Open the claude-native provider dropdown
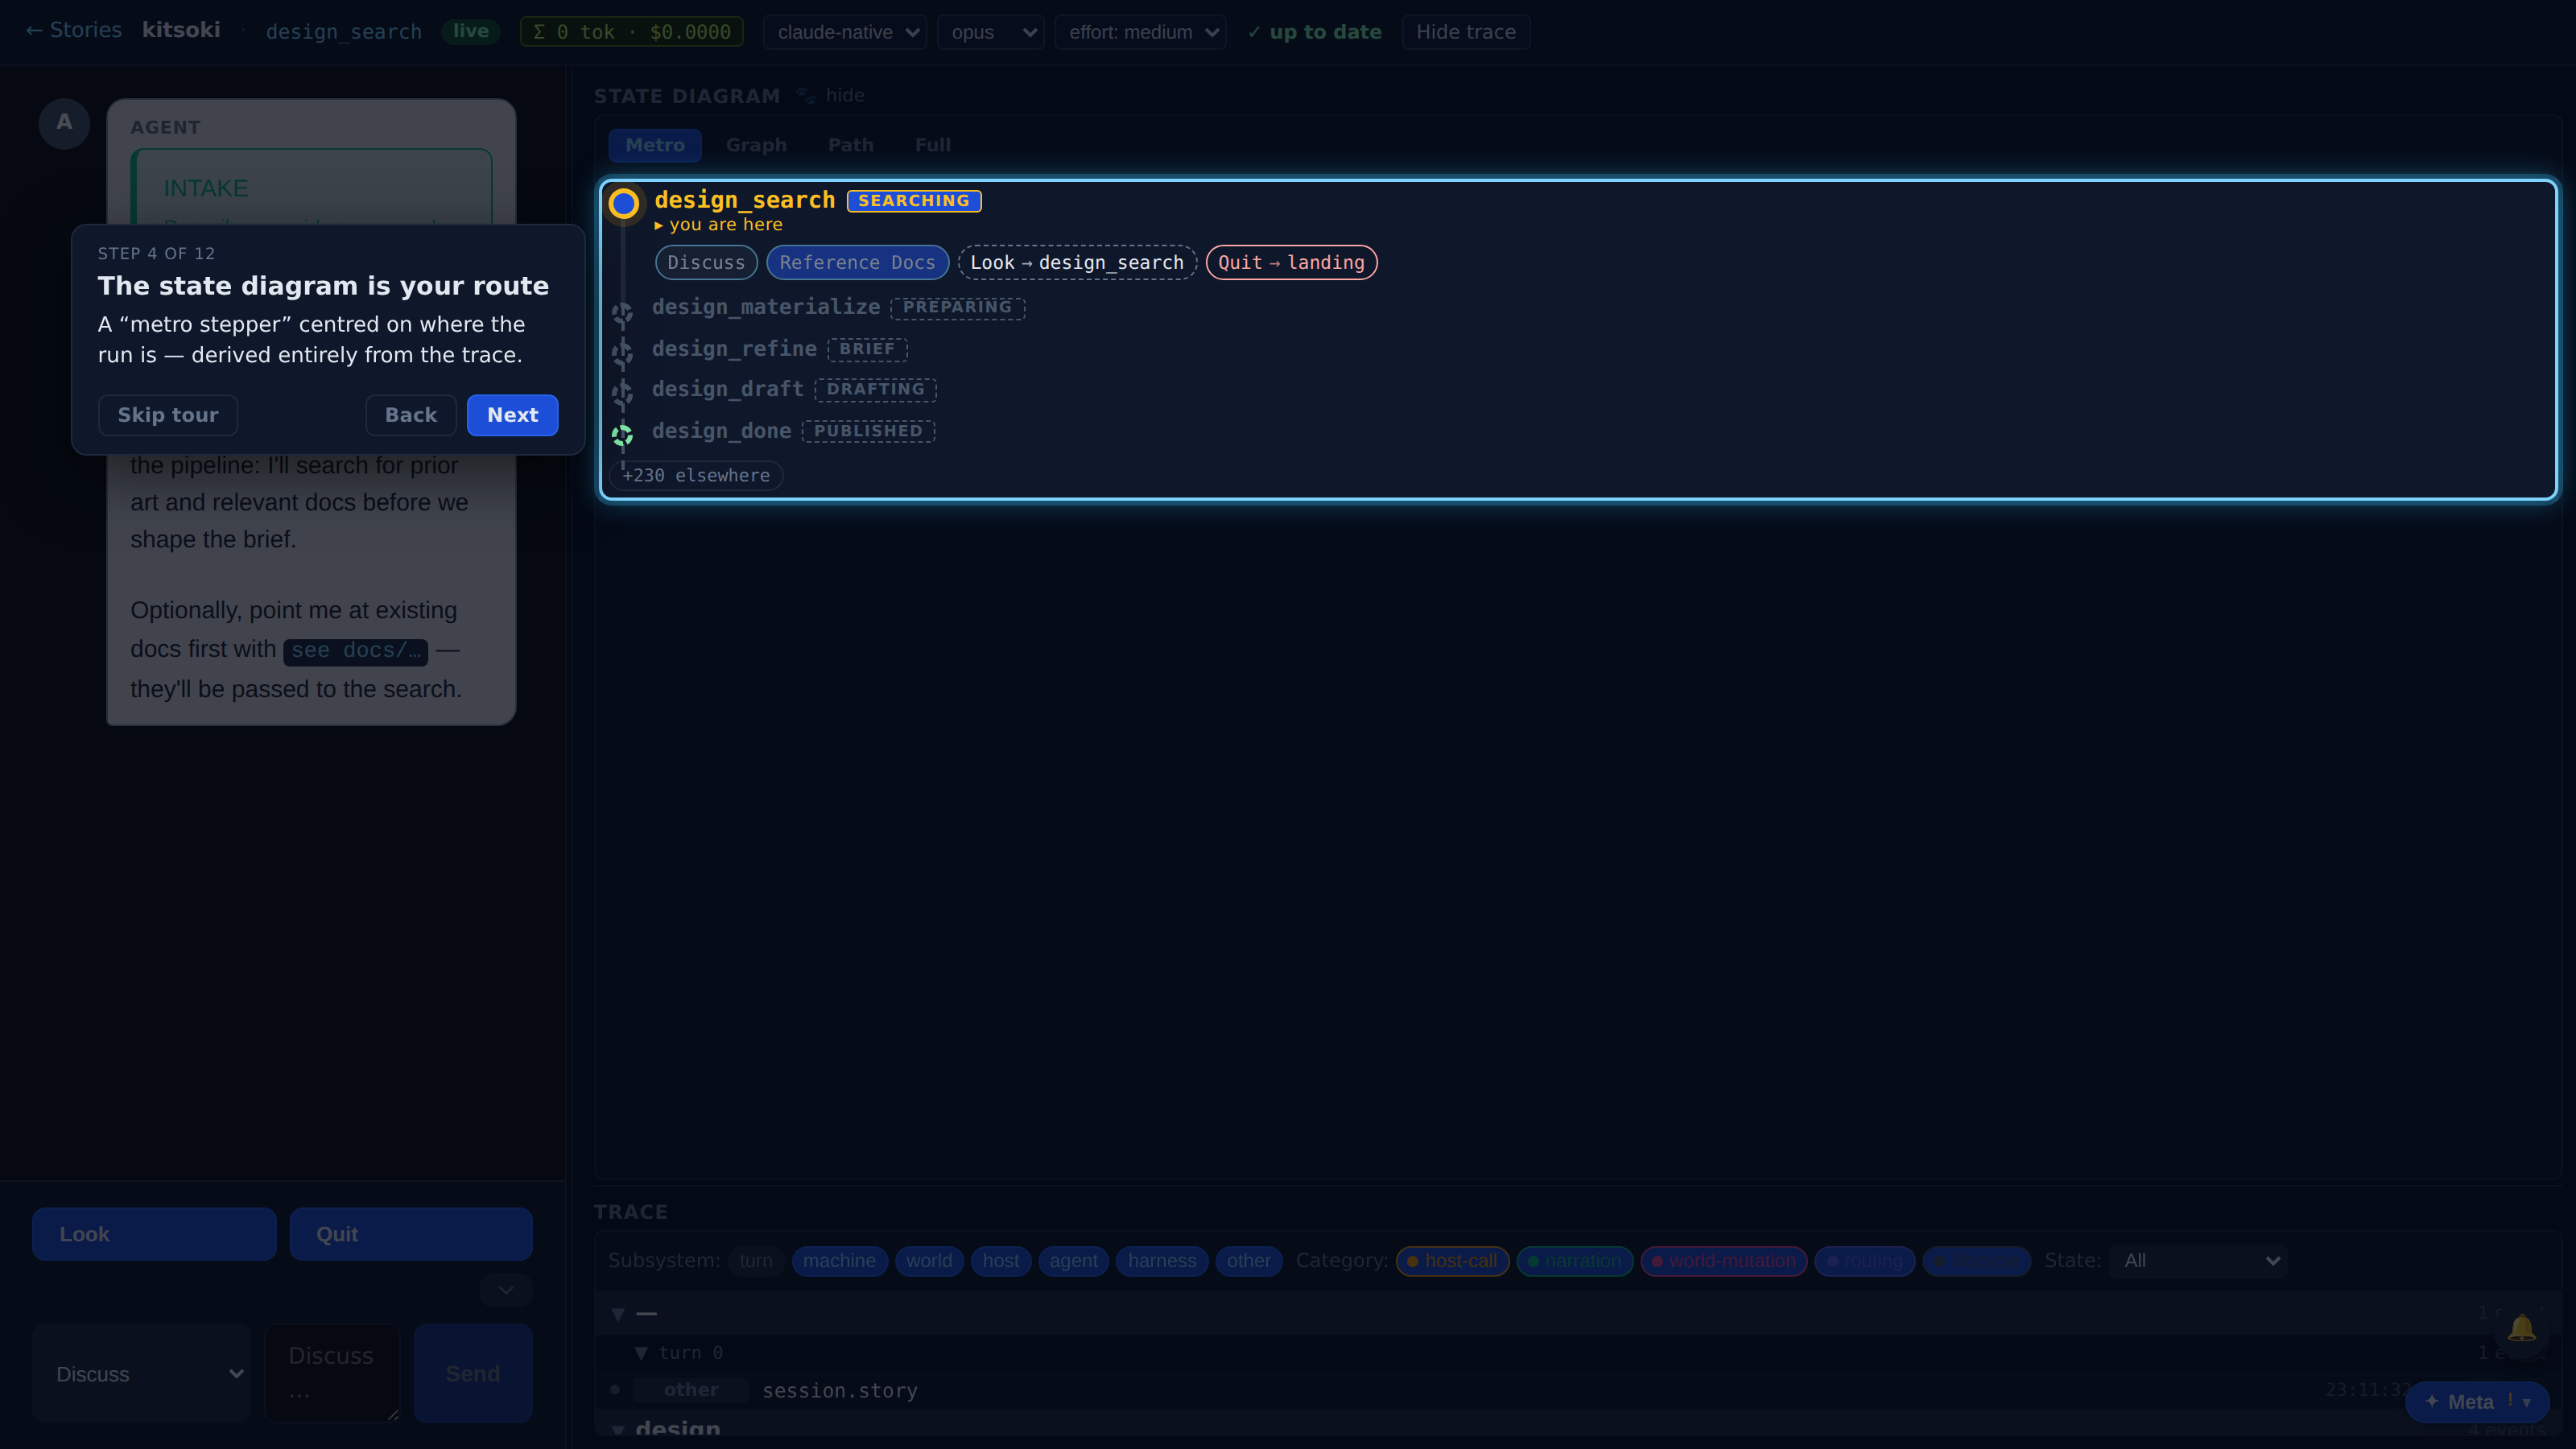This screenshot has height=1449, width=2576. (845, 32)
